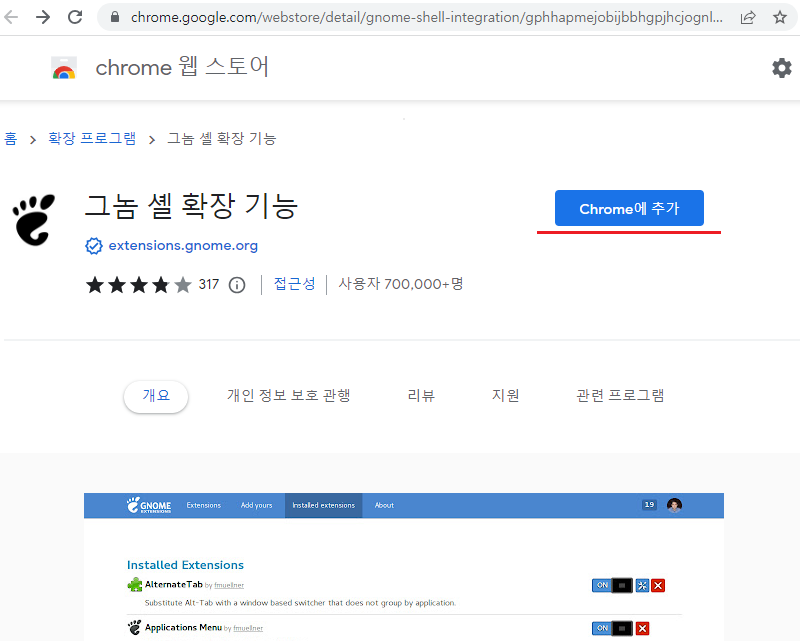The height and width of the screenshot is (641, 800).
Task: Open extensions.gnome.org publisher link
Action: tap(183, 245)
